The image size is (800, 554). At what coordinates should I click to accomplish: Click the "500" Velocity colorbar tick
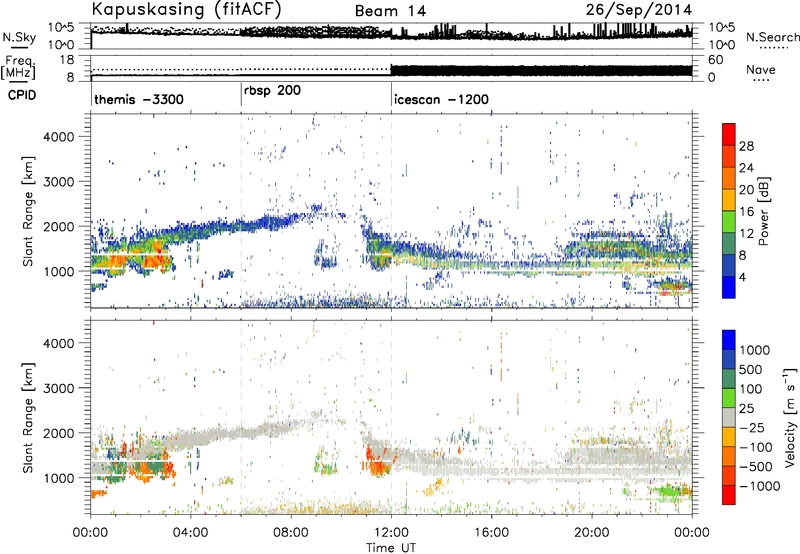[x=751, y=369]
